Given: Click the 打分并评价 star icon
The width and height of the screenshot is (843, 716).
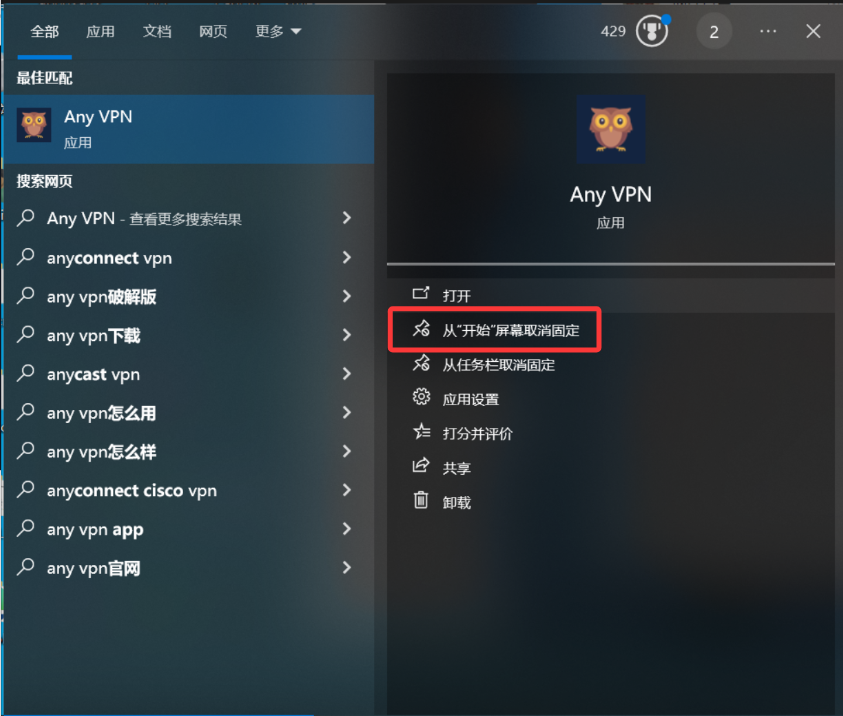Looking at the screenshot, I should 421,432.
